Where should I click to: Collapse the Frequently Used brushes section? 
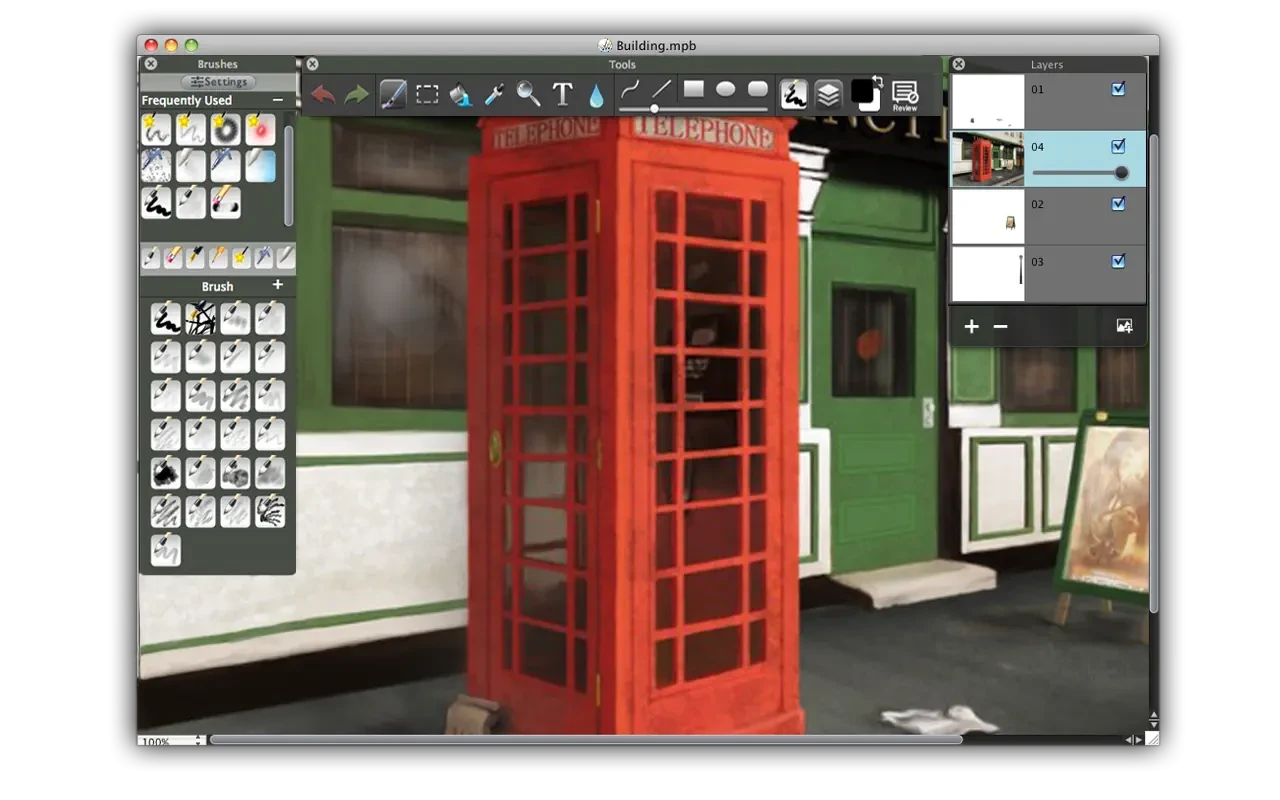(x=278, y=100)
